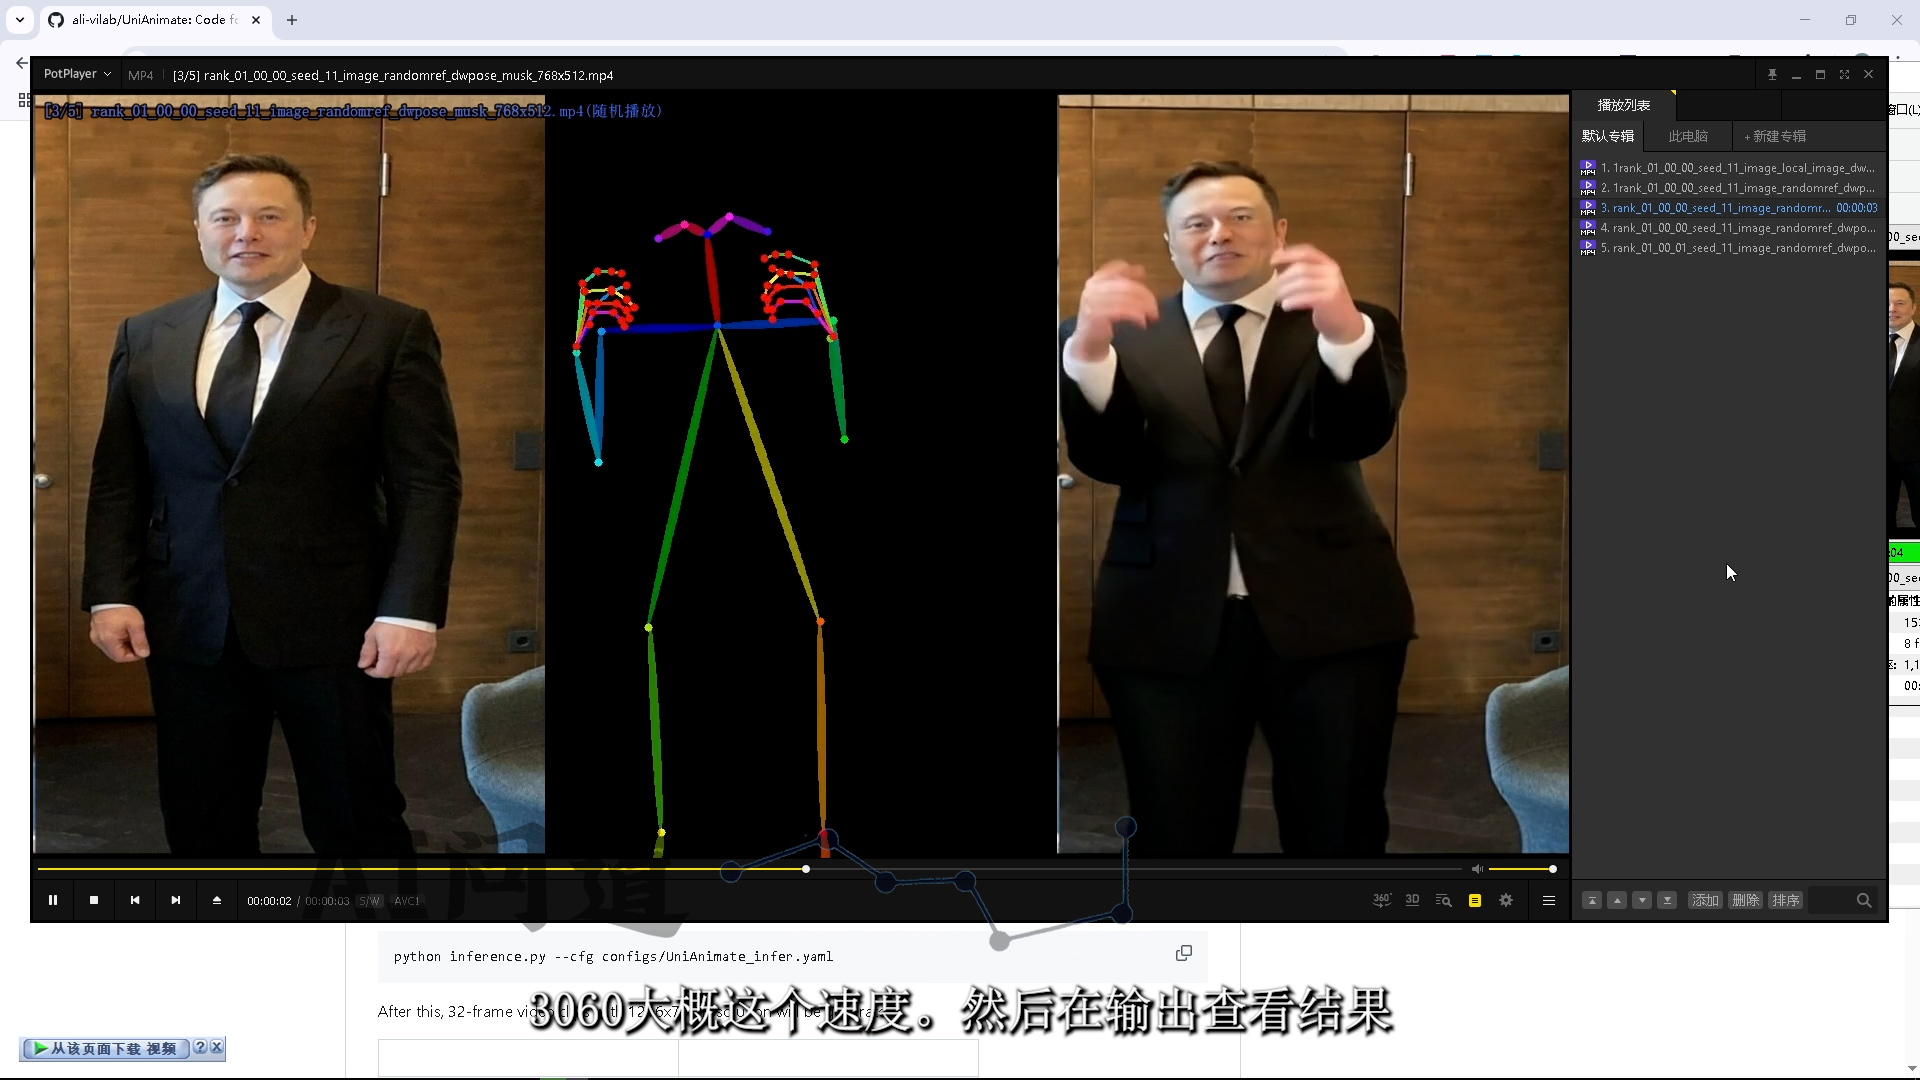Open the chapter/bookmark search icon

[x=1443, y=900]
